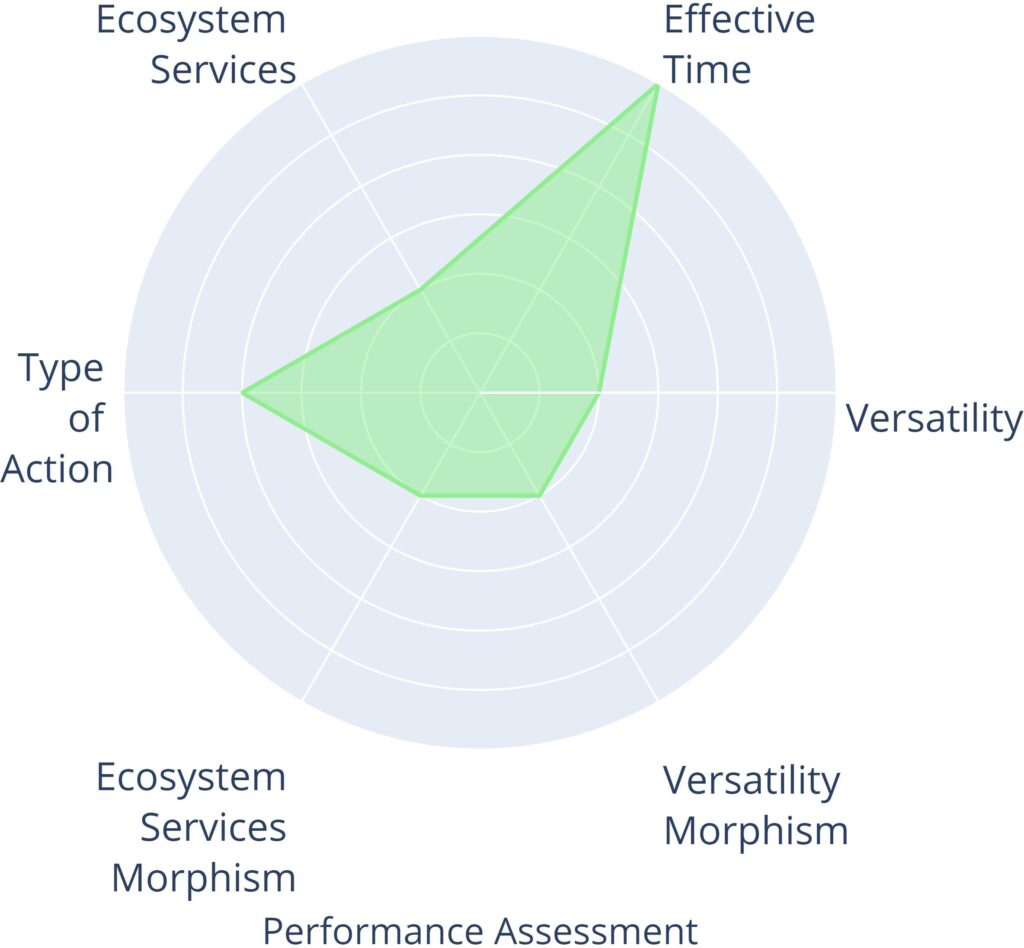Click outer end of Type of Action axis line
The width and height of the screenshot is (1024, 948).
[x=126, y=392]
